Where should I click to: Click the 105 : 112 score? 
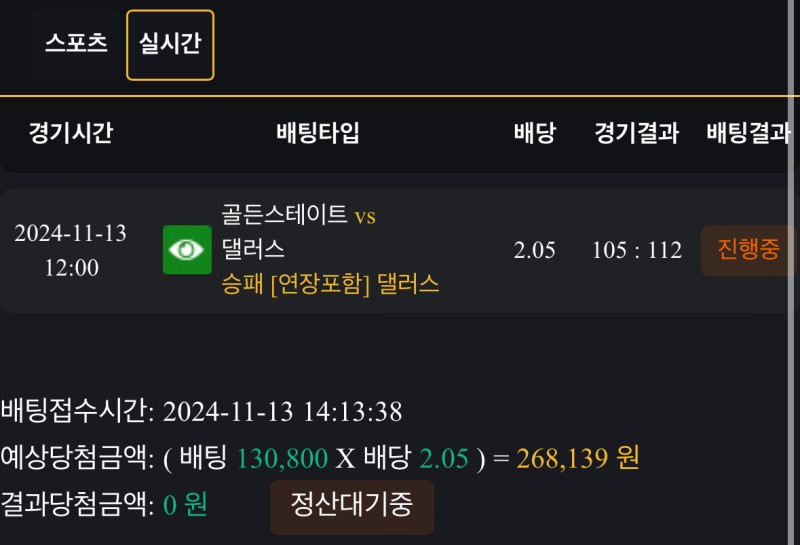tap(636, 250)
